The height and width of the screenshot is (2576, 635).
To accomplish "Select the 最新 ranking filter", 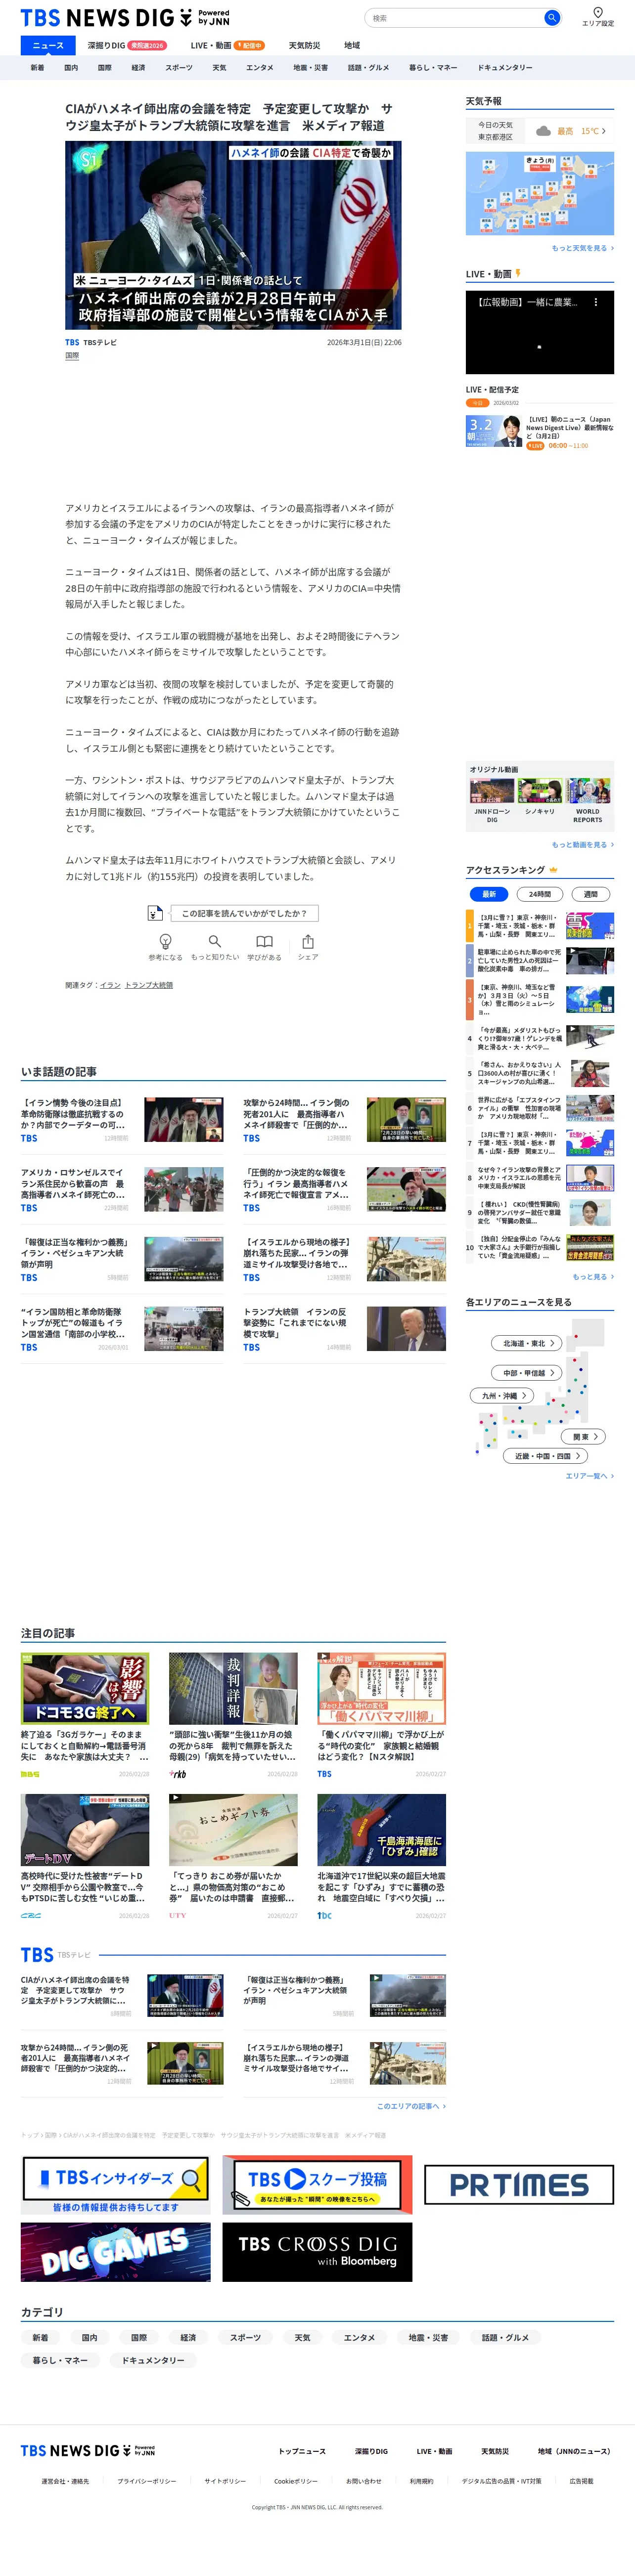I will point(489,894).
